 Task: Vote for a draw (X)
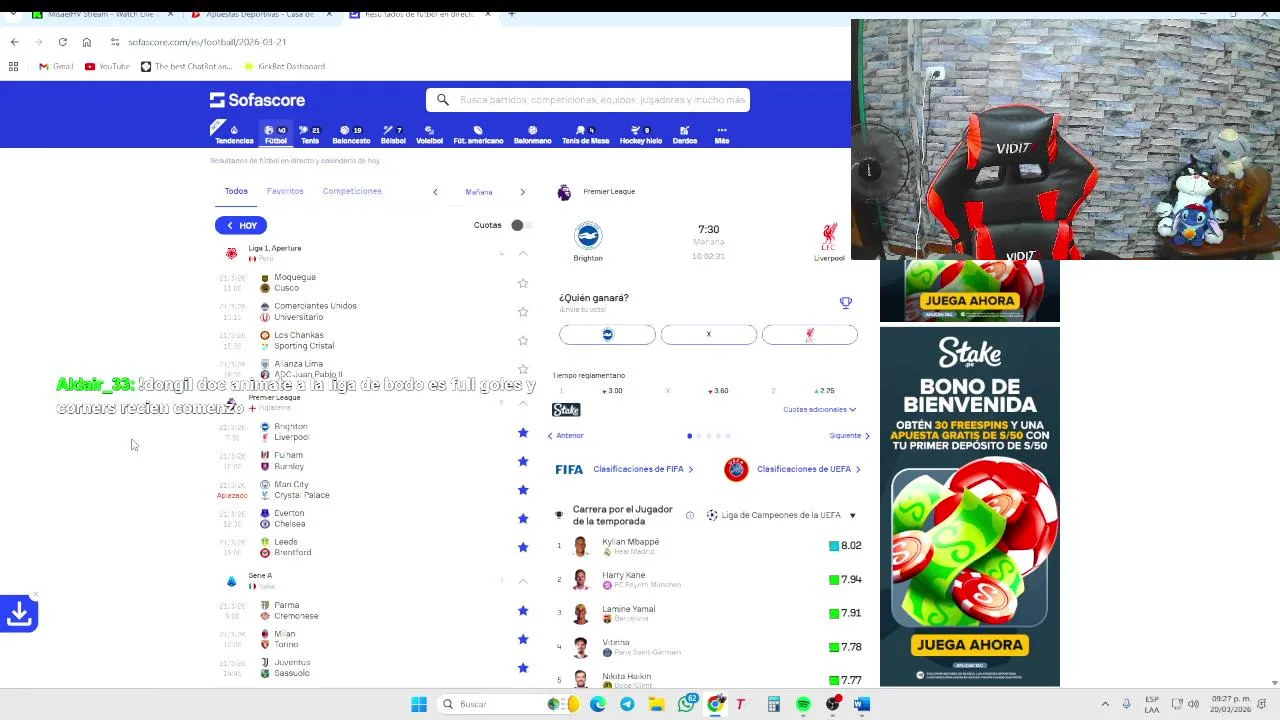[x=709, y=334]
